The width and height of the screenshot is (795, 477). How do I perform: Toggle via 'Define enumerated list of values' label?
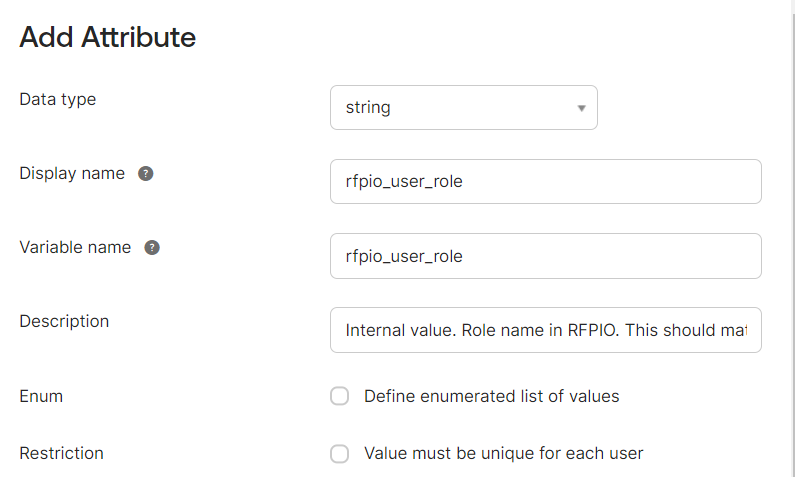[491, 396]
